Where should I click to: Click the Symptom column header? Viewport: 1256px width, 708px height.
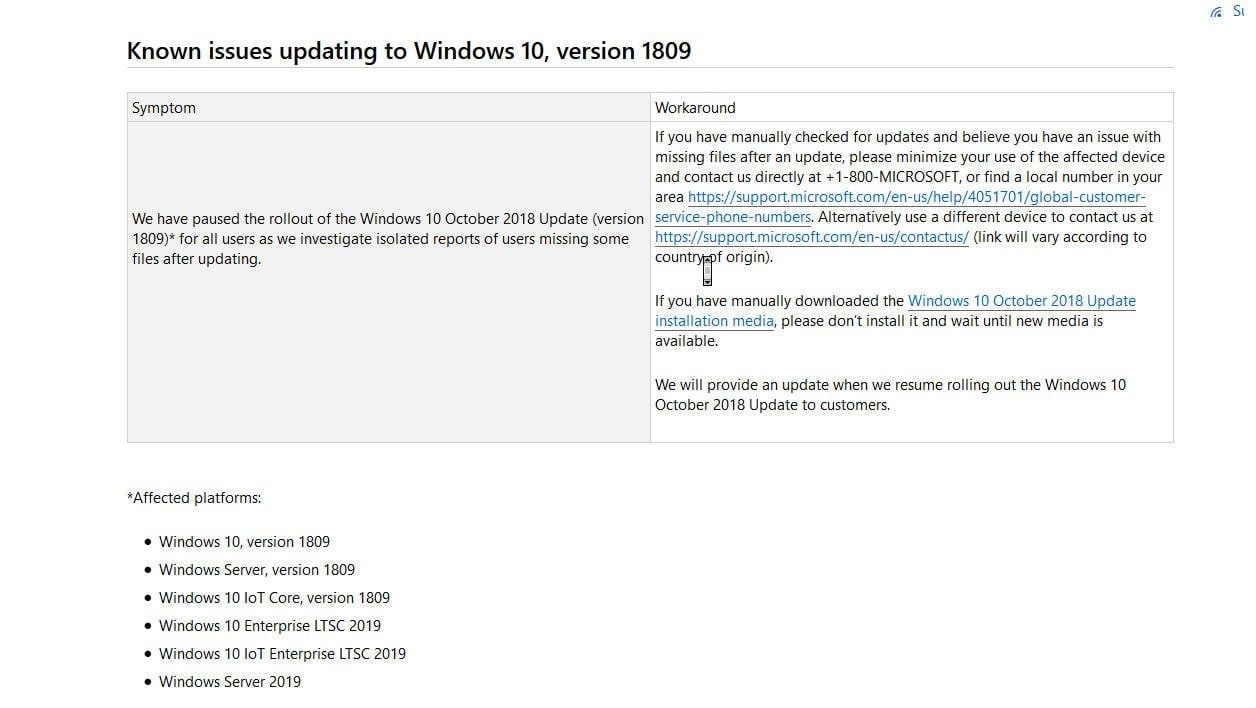tap(164, 108)
